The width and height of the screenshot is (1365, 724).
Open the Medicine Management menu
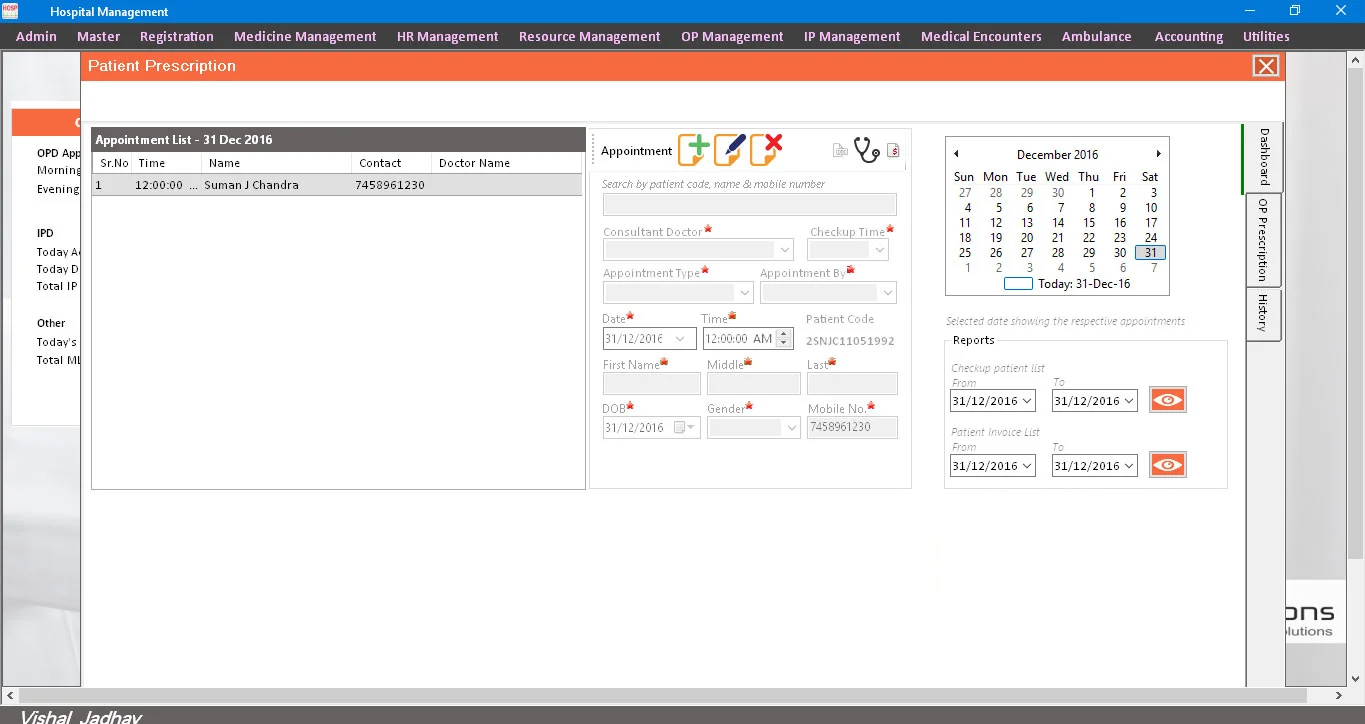tap(305, 36)
